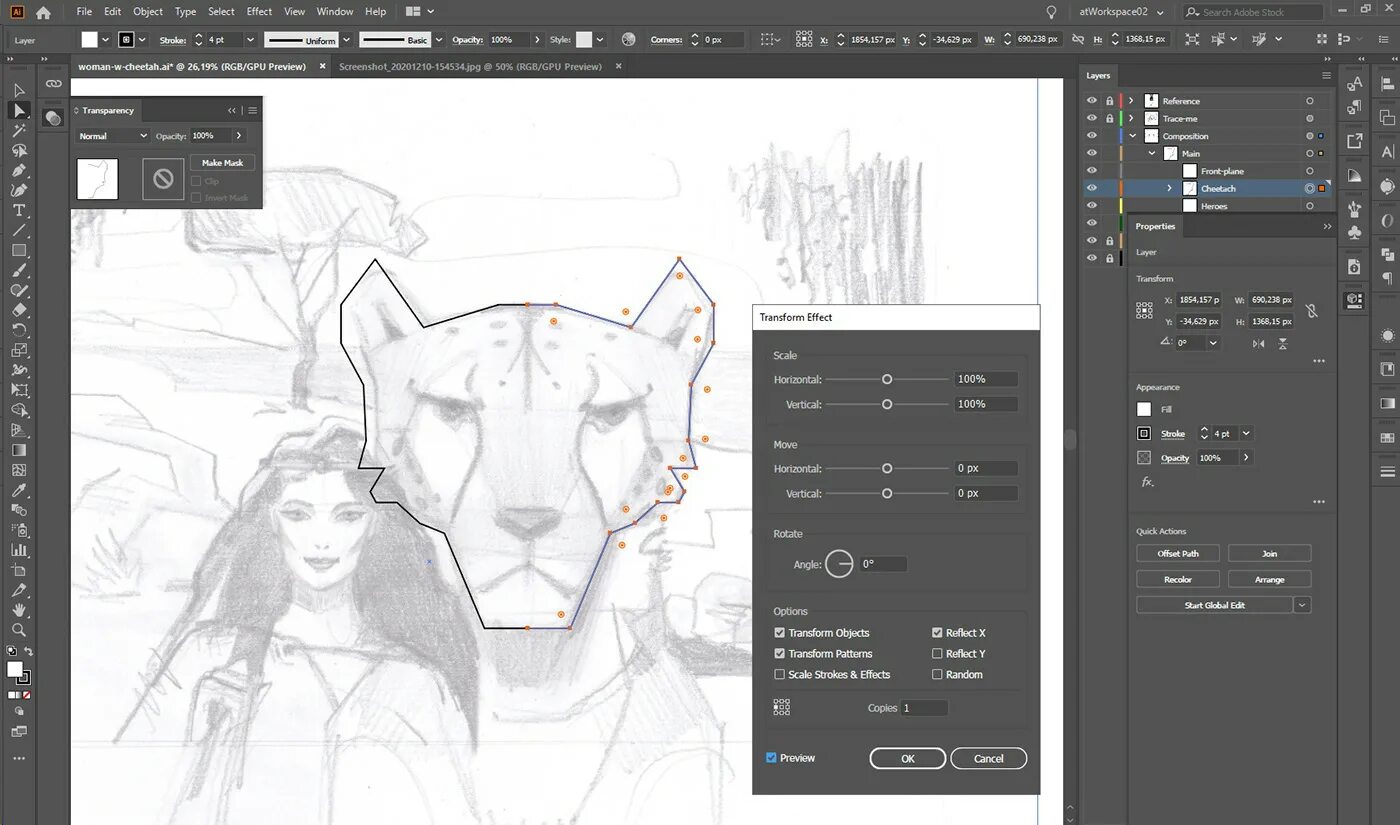This screenshot has width=1400, height=825.
Task: Select the Magic Wand tool
Action: [19, 131]
